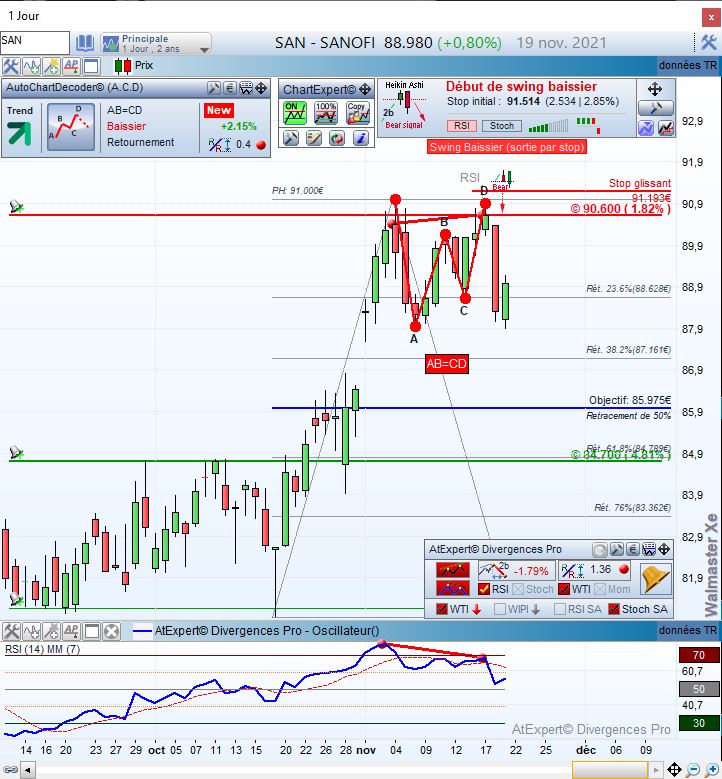Click the refresh icon in Divergences Pro header
Screen dimensions: 722x779
(x=600, y=550)
